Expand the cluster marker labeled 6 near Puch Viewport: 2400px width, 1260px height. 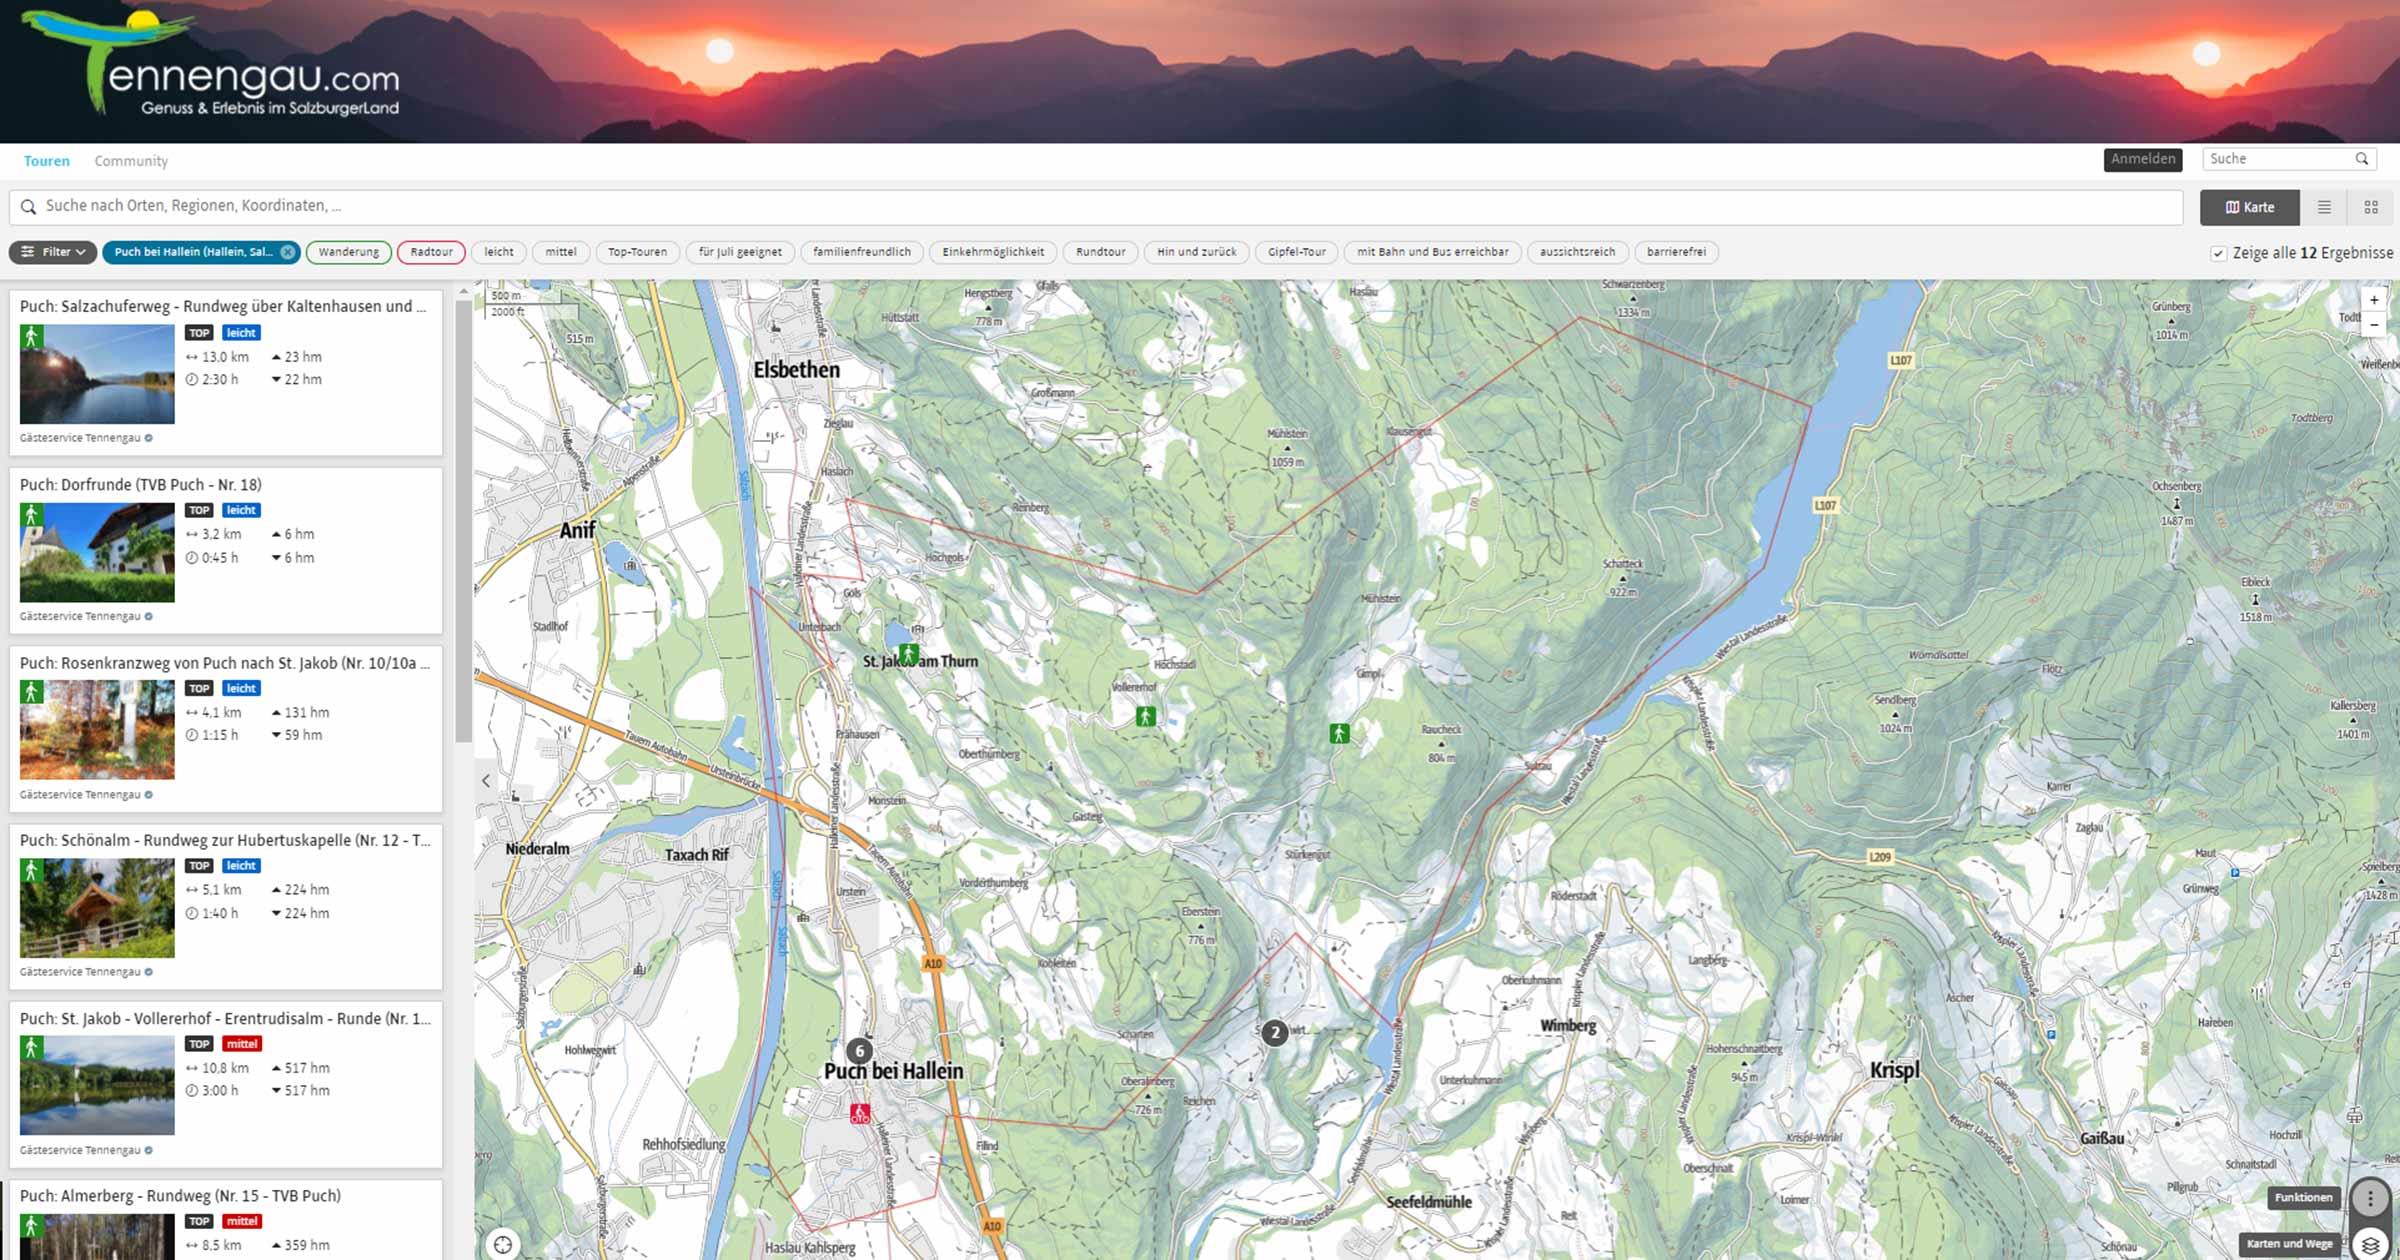click(858, 1051)
